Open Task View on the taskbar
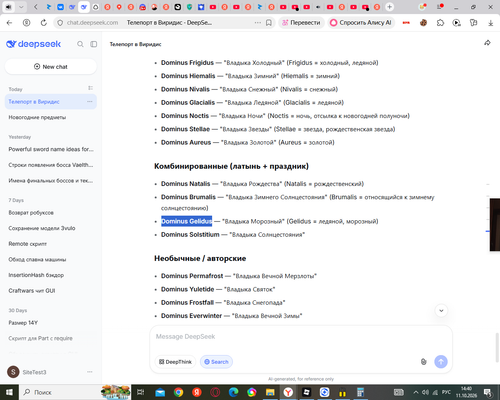 pos(141,392)
